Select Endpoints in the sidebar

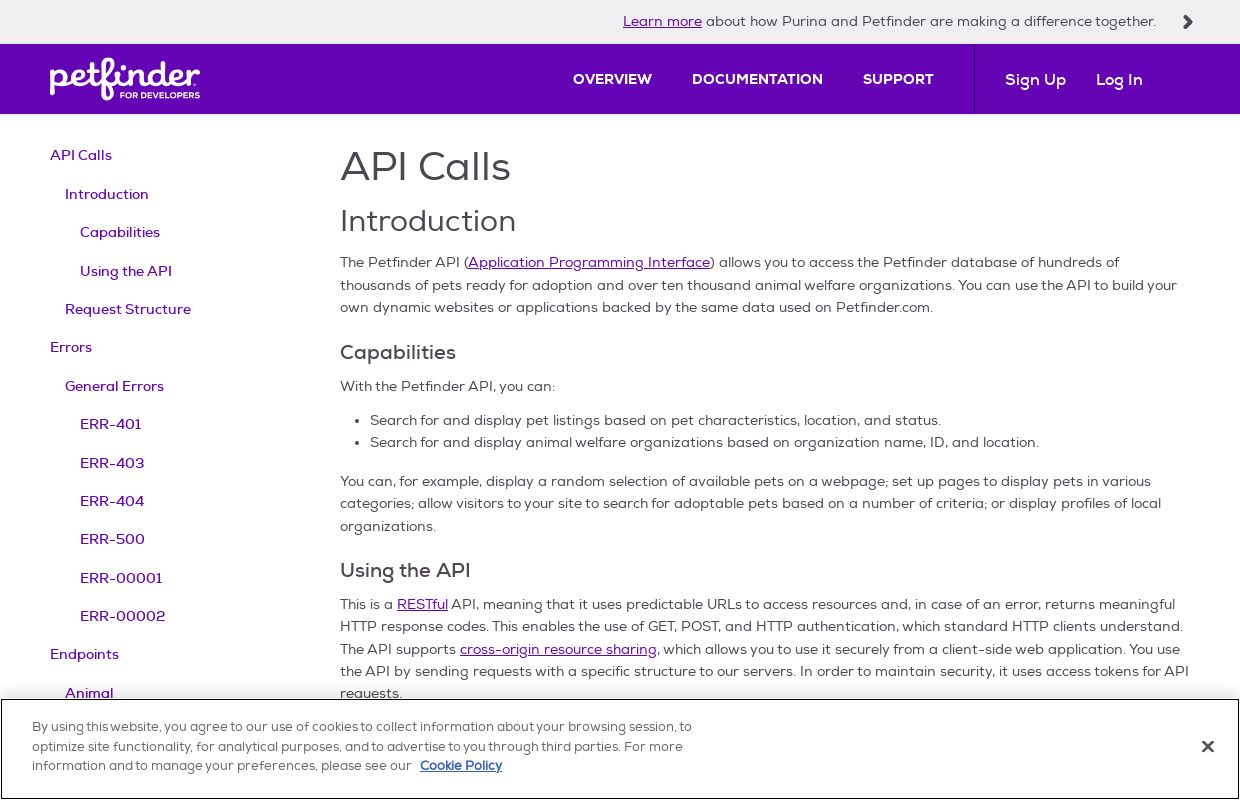(x=84, y=654)
